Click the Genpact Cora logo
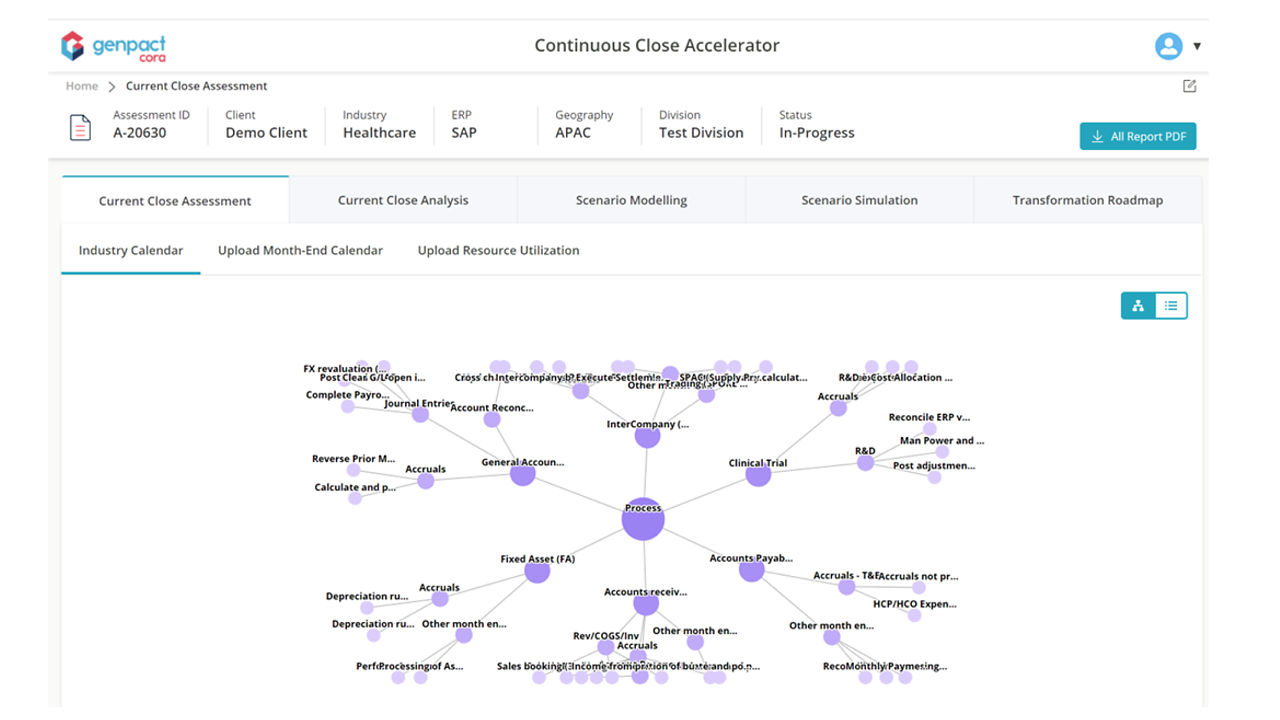Screen dimensions: 1280x720 point(113,46)
